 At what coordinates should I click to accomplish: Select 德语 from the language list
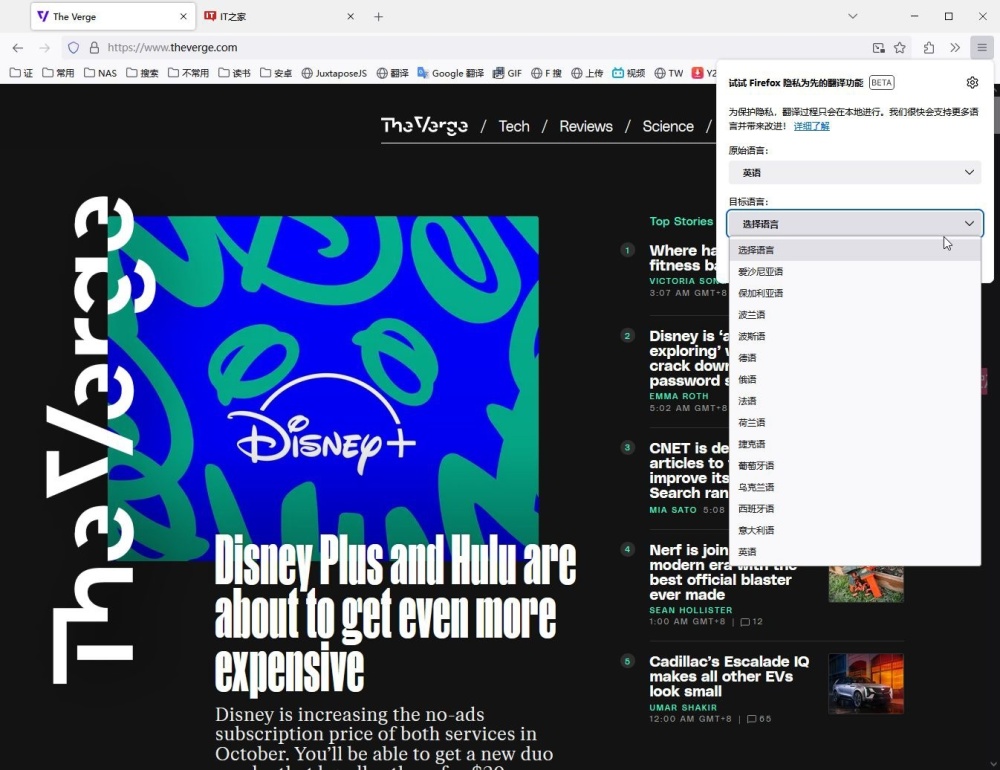pos(749,357)
